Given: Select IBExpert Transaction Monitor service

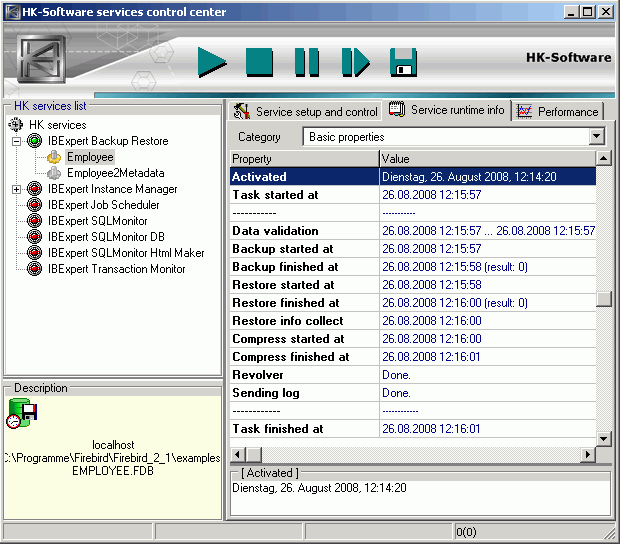Looking at the screenshot, I should pyautogui.click(x=116, y=269).
